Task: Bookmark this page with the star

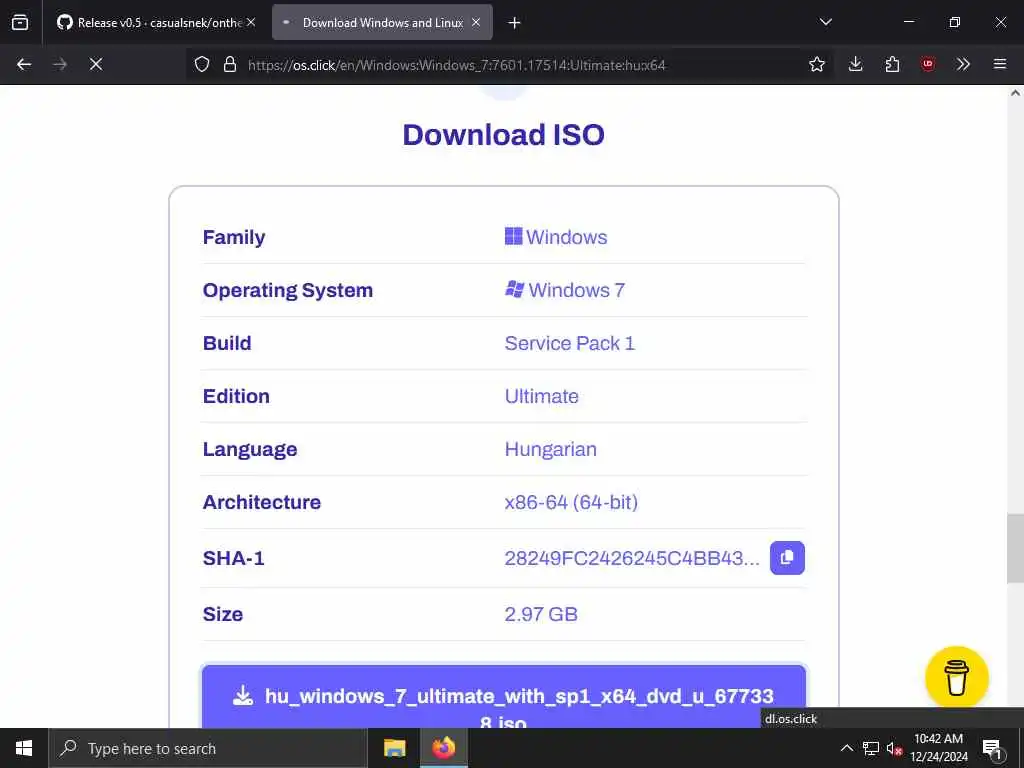Action: [817, 64]
